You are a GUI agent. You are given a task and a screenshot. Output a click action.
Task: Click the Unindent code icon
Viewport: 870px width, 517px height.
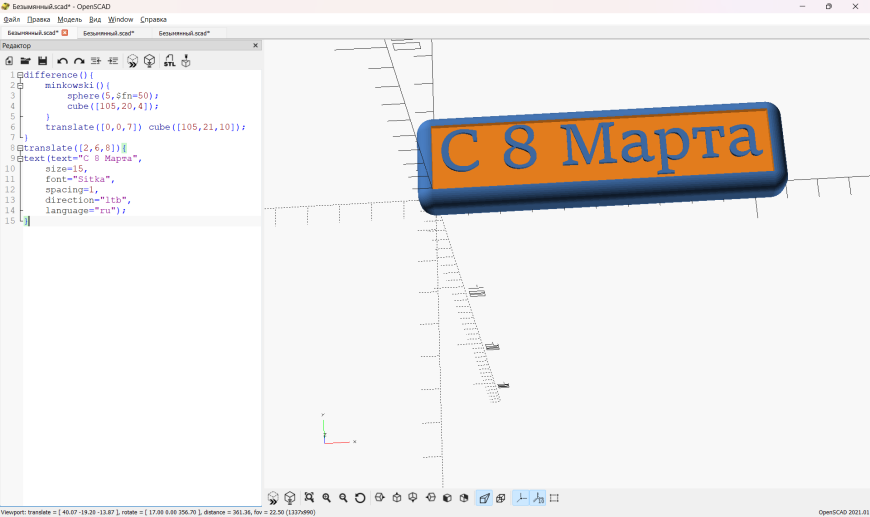tap(96, 61)
